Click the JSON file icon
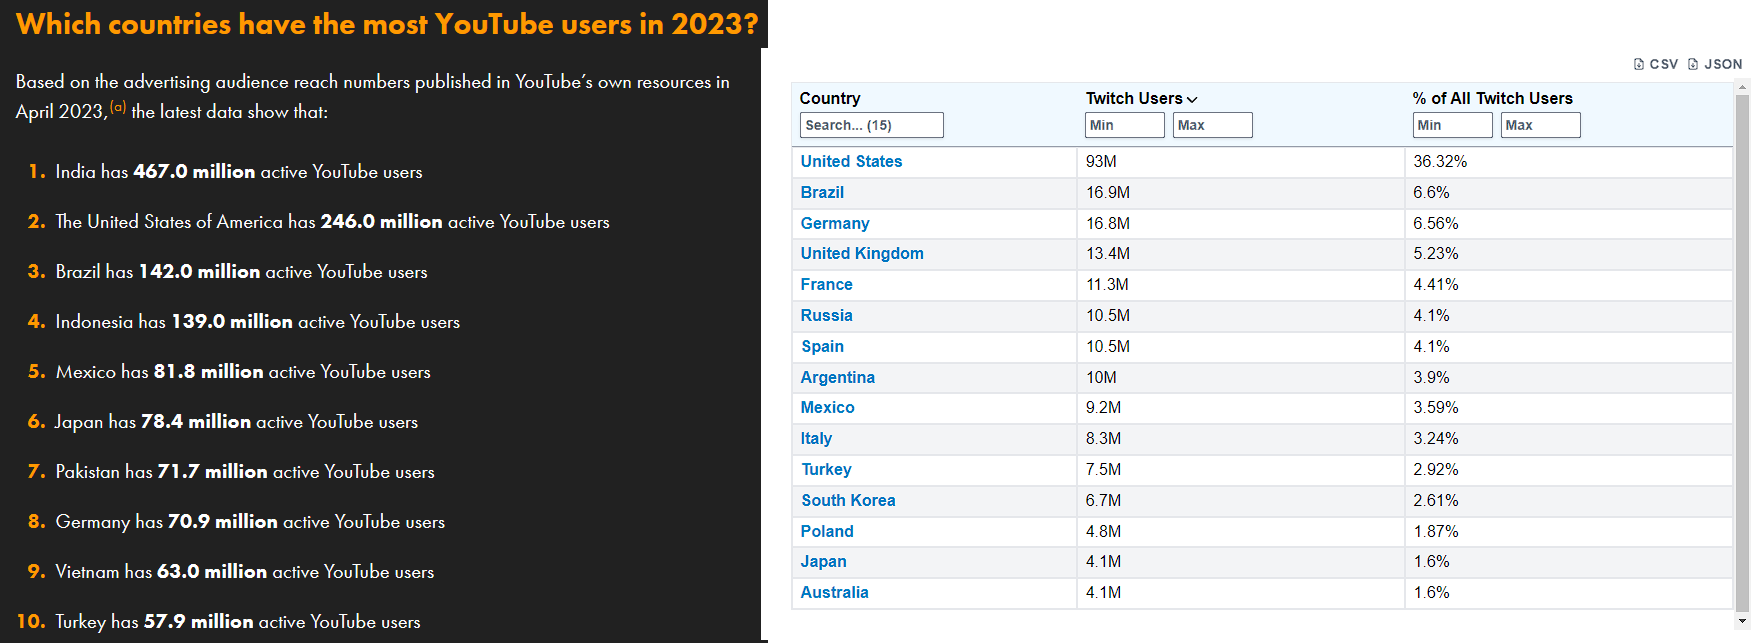The image size is (1752, 643). (x=1693, y=64)
